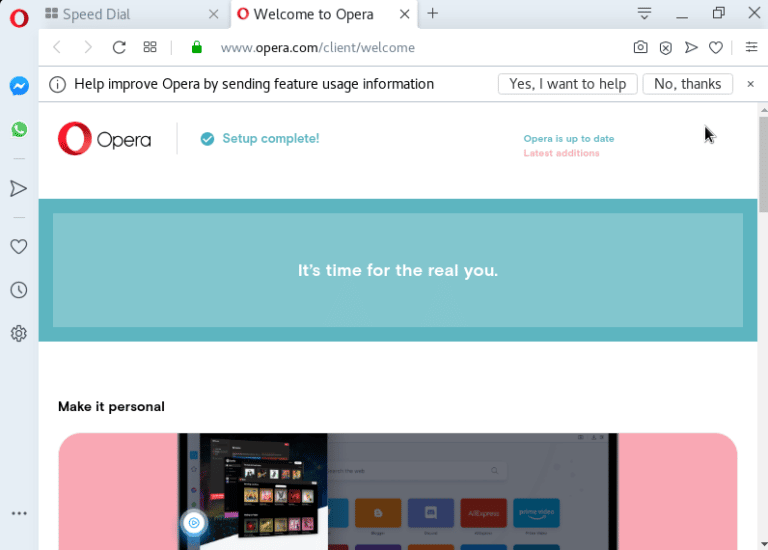Close the Speed Dial tab

coord(214,14)
